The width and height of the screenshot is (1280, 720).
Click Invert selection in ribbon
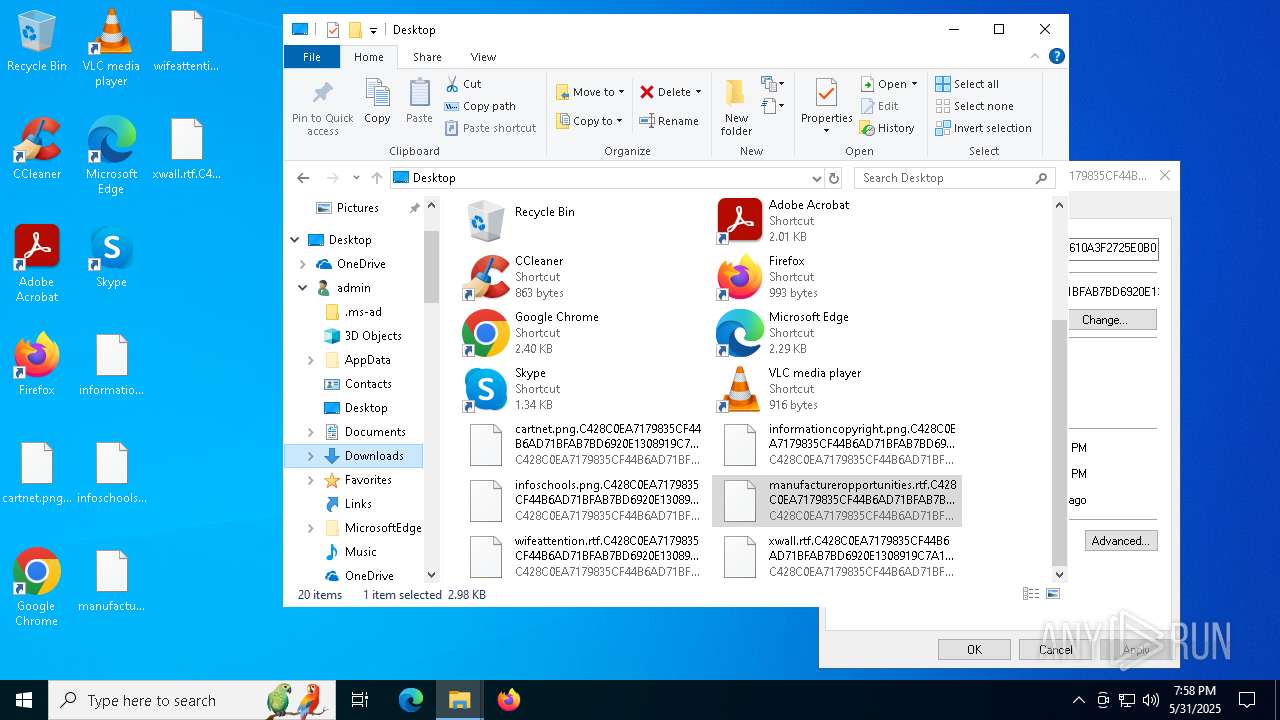(984, 128)
